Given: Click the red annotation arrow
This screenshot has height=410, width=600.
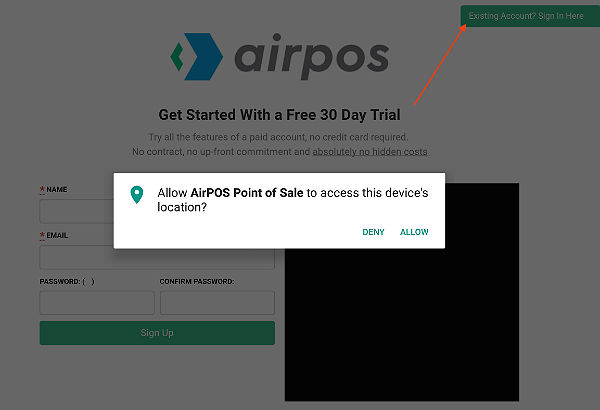Looking at the screenshot, I should point(440,64).
